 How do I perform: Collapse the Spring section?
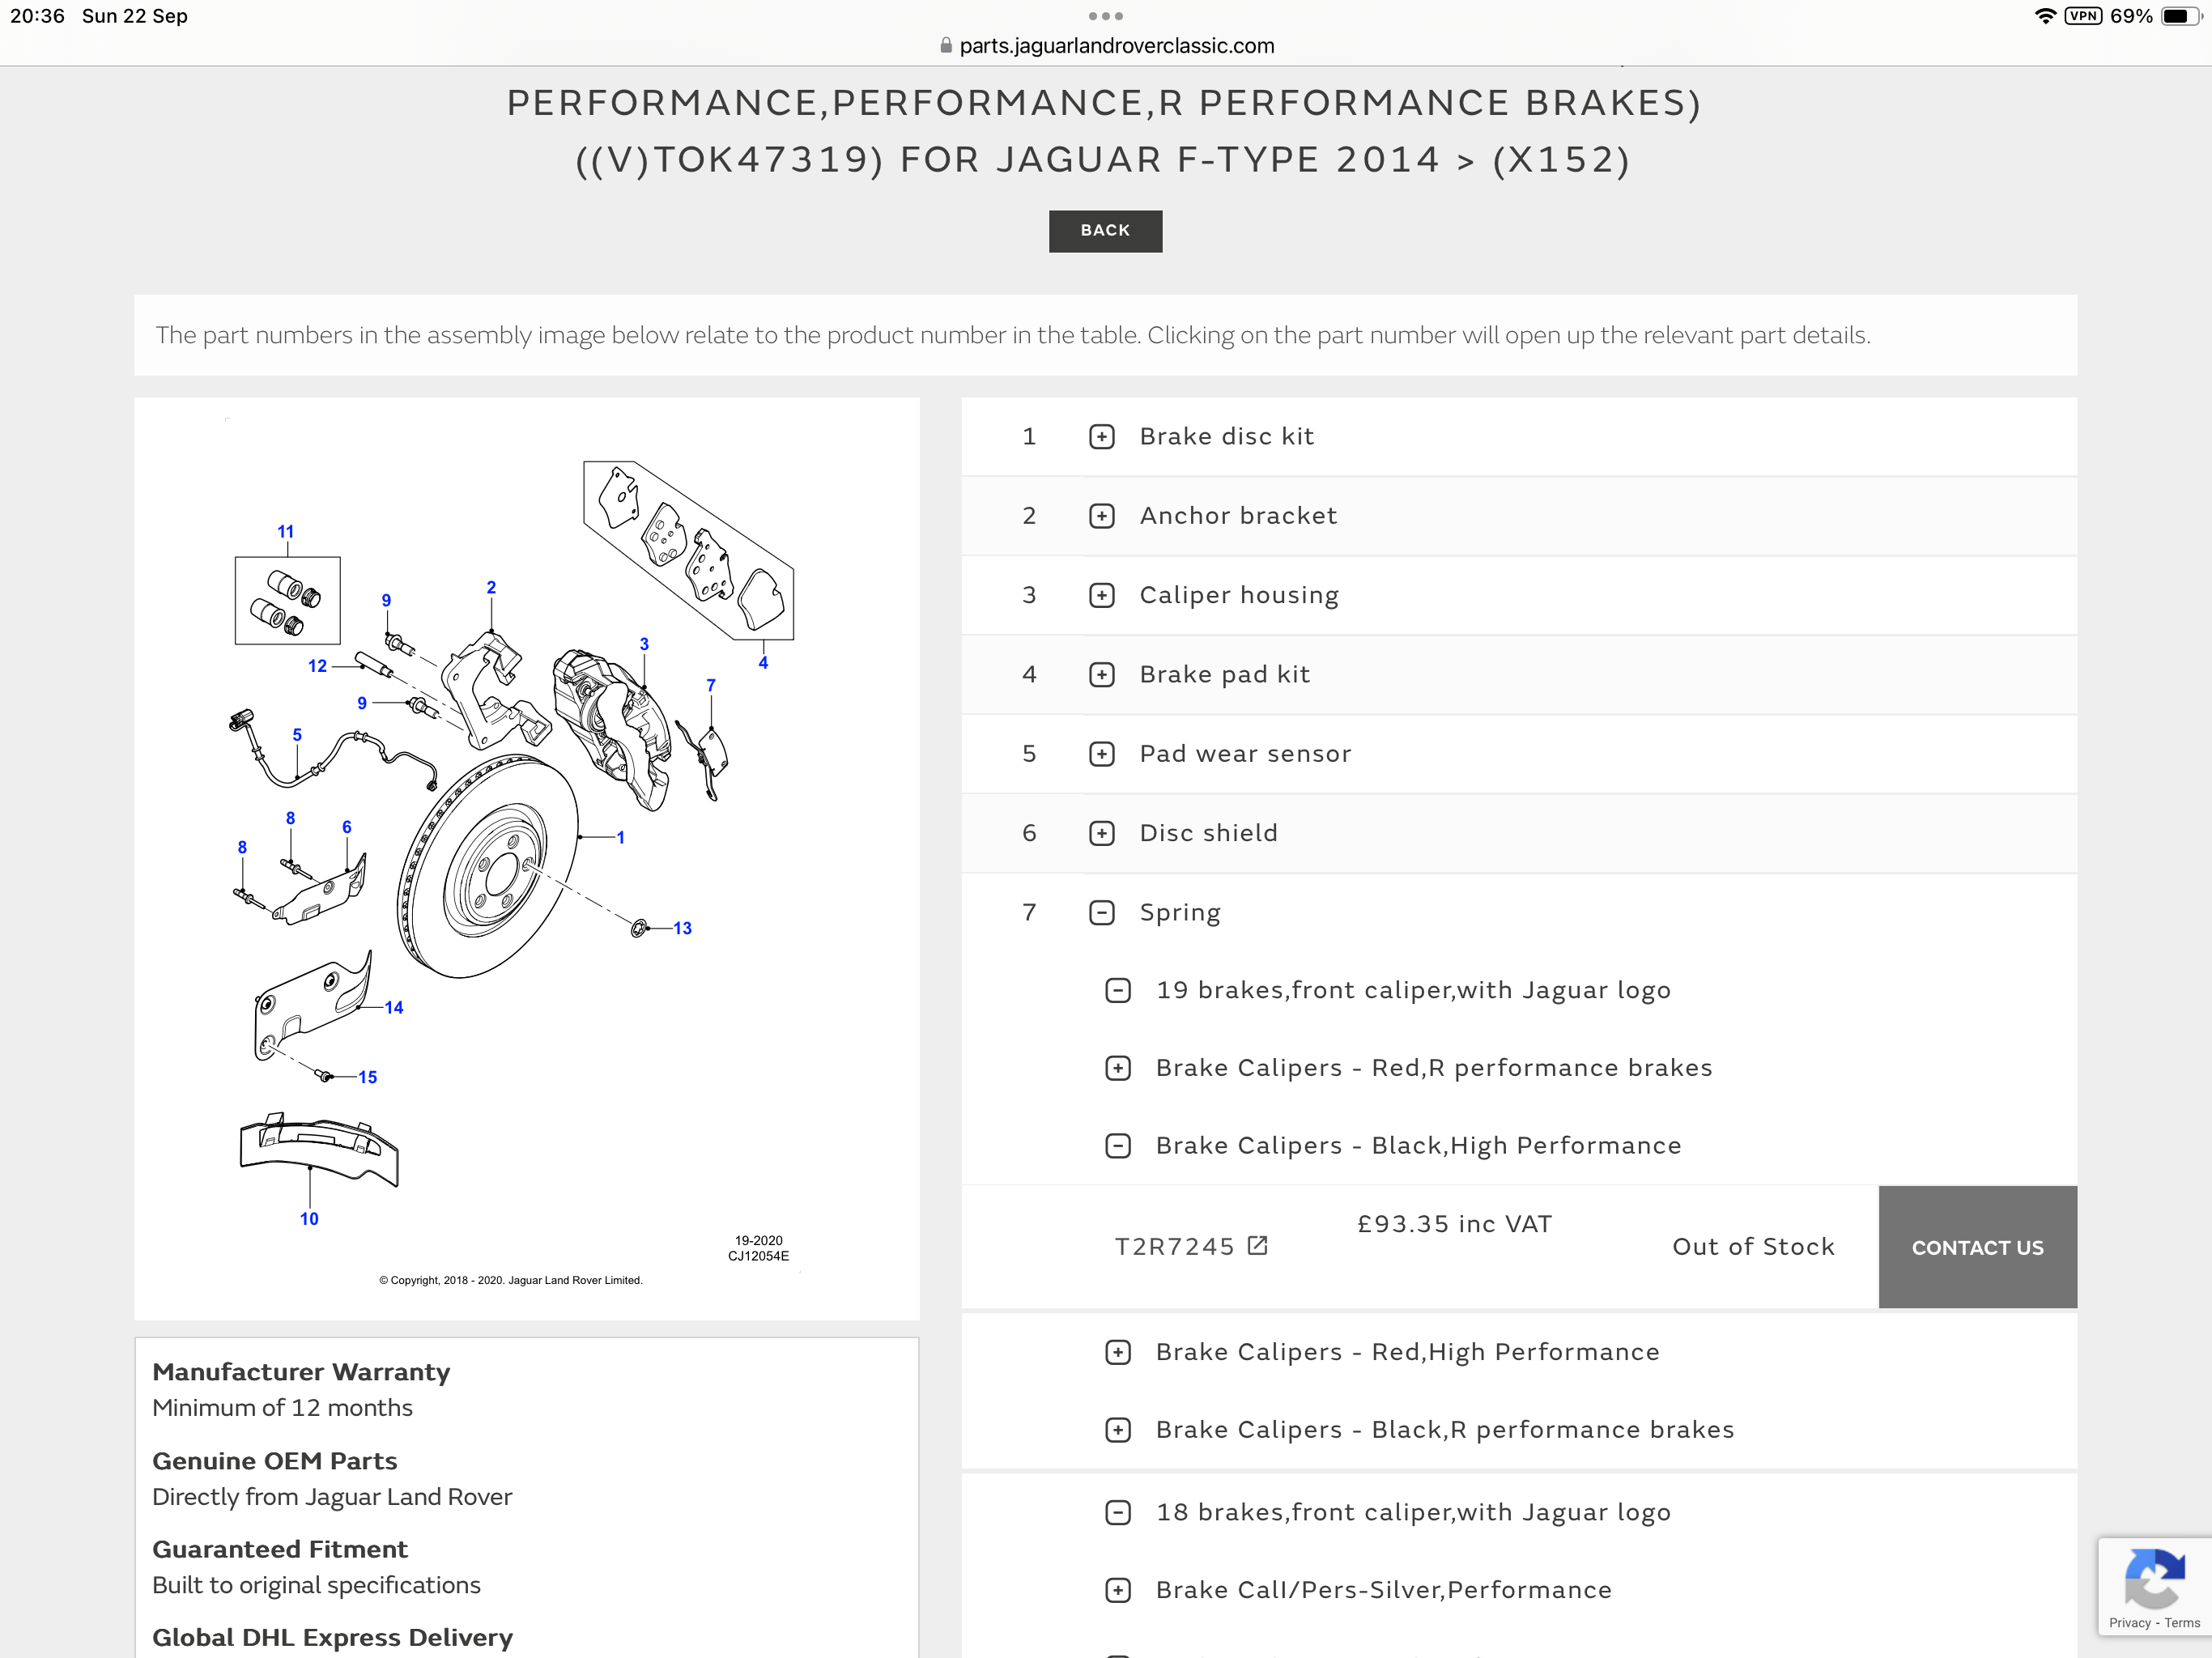tap(1101, 913)
